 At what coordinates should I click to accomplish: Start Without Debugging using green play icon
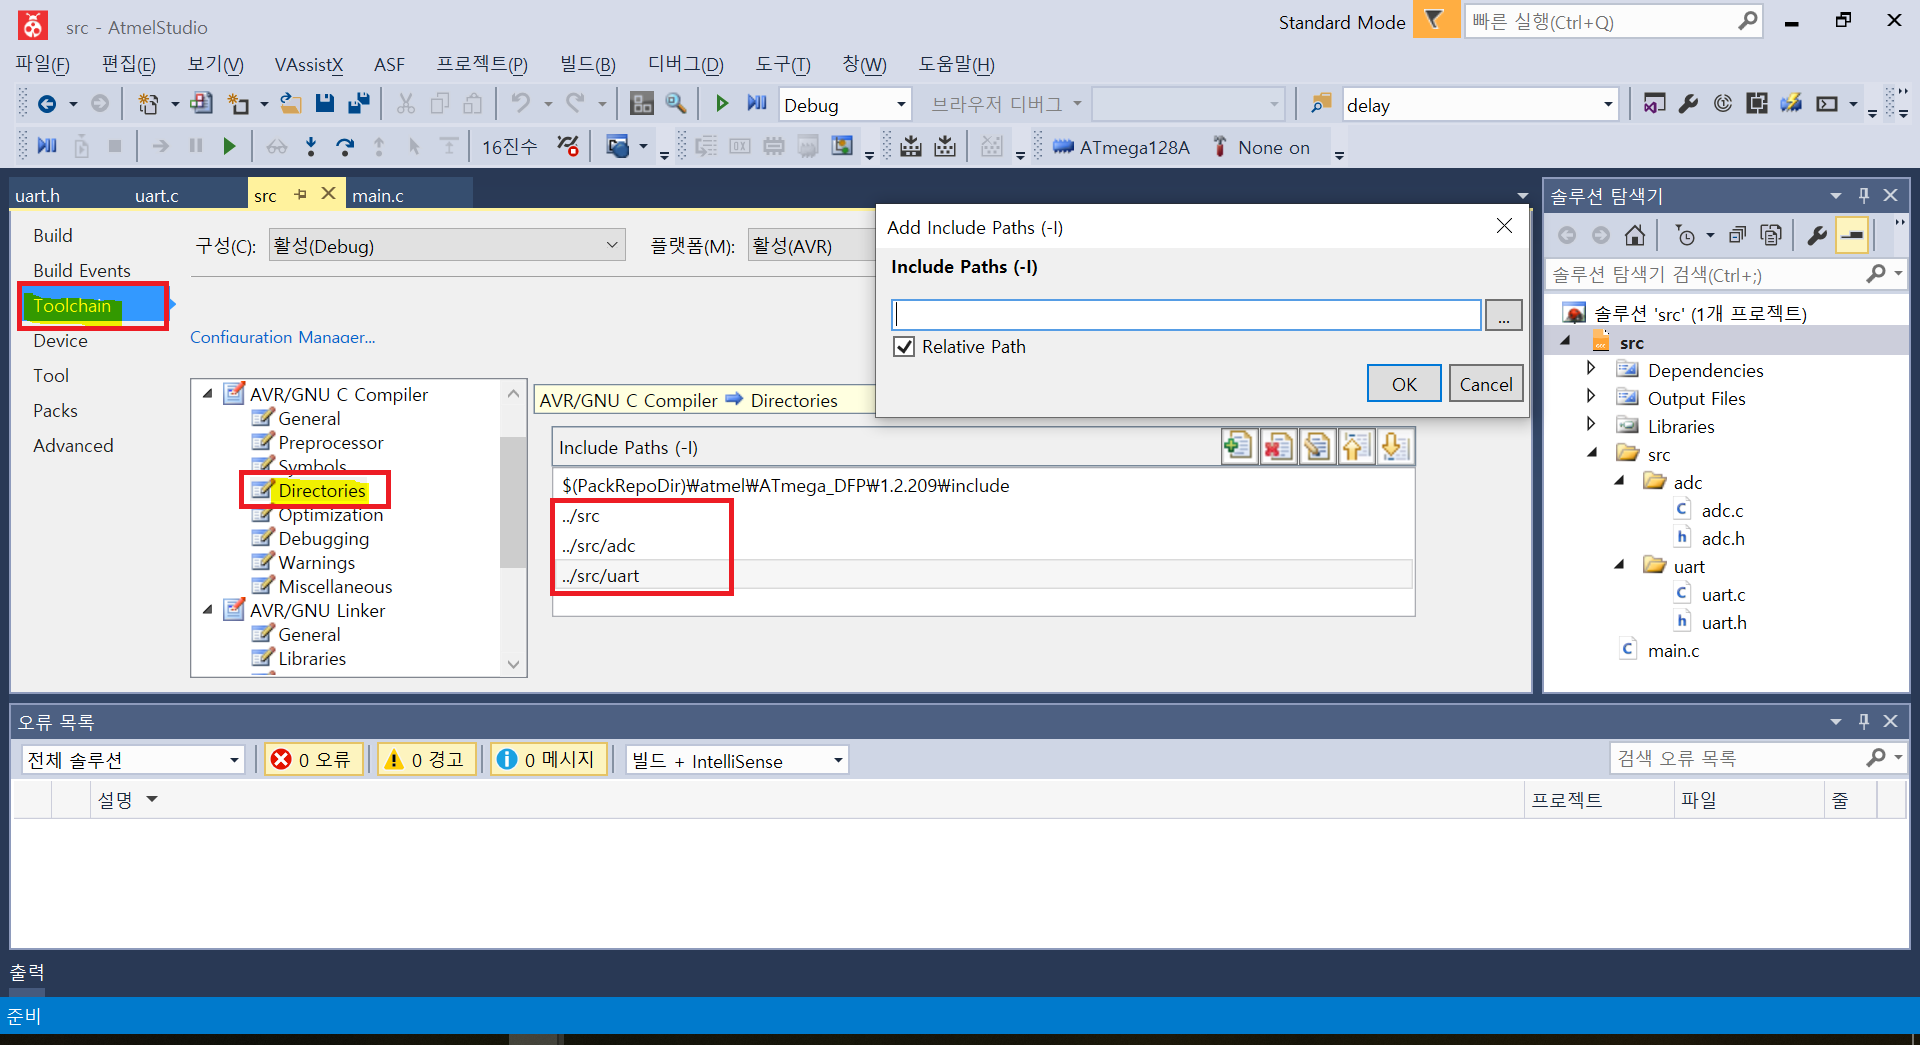(x=722, y=104)
